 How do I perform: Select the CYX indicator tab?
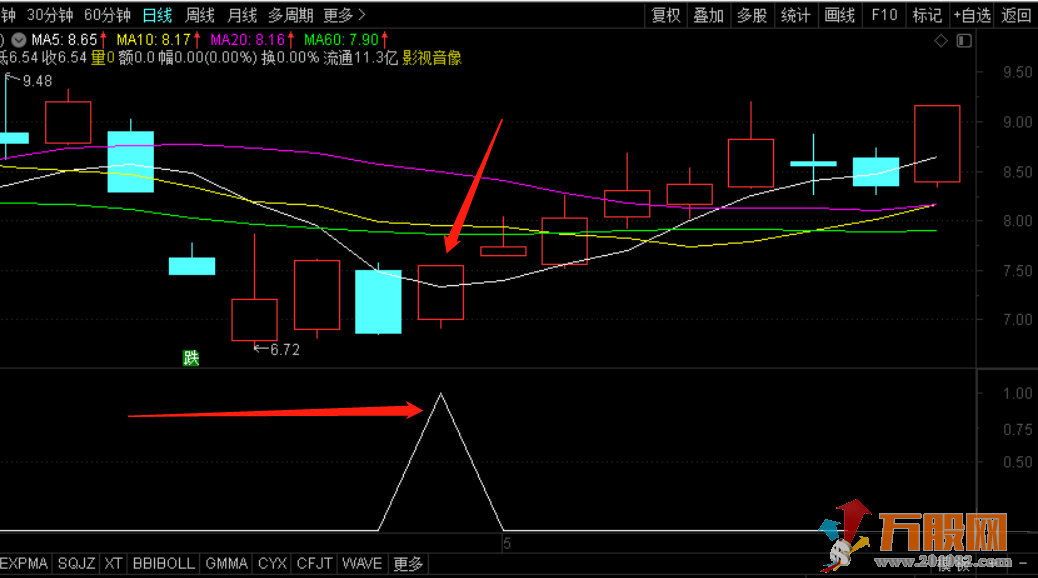272,563
